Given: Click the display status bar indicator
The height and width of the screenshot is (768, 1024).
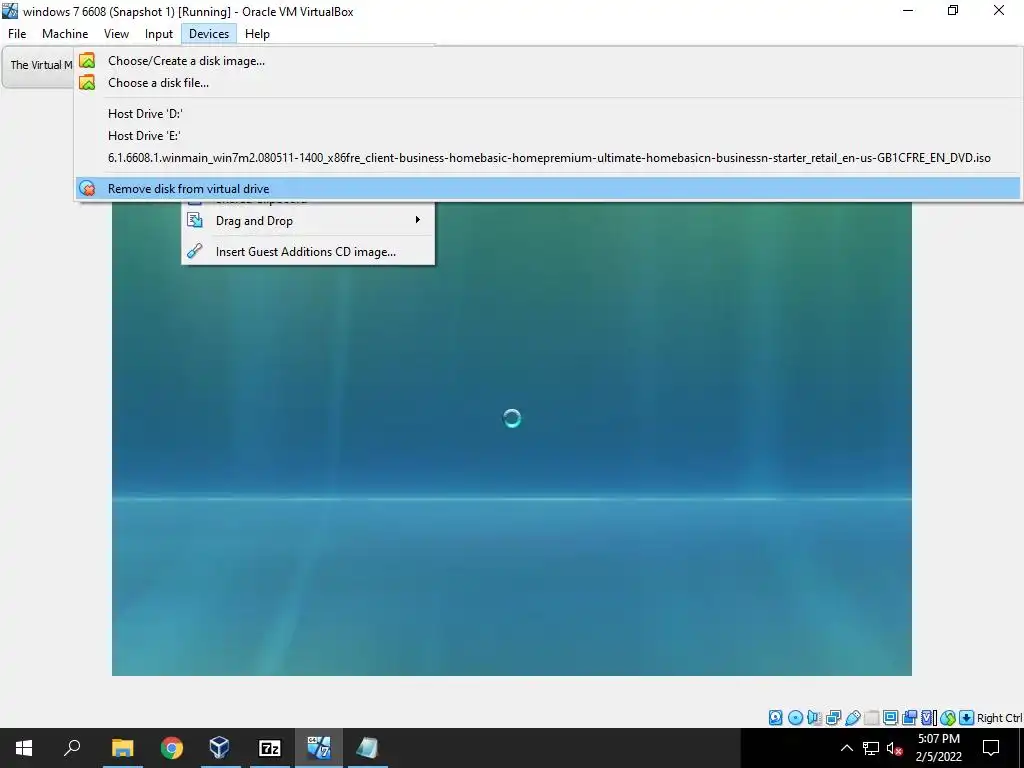Looking at the screenshot, I should pyautogui.click(x=890, y=718).
